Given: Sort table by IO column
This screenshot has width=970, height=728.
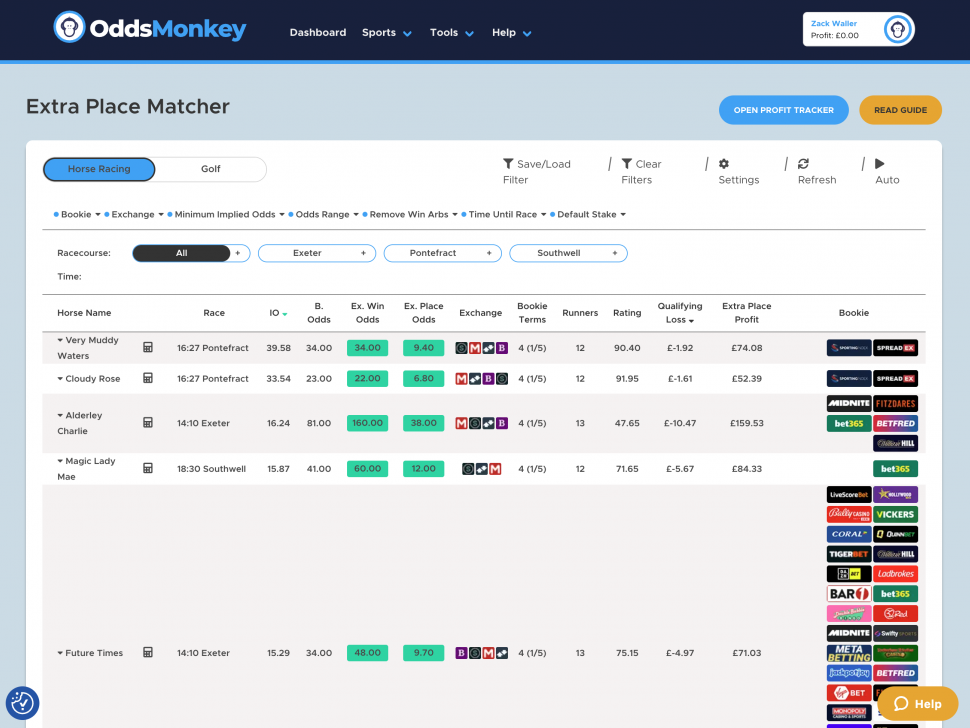Looking at the screenshot, I should click(x=278, y=313).
